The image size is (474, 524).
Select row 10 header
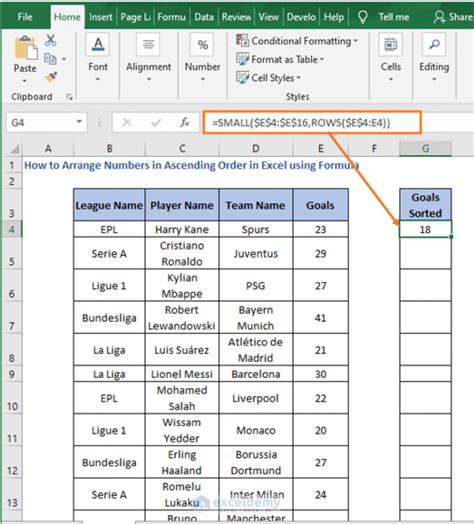(x=12, y=398)
